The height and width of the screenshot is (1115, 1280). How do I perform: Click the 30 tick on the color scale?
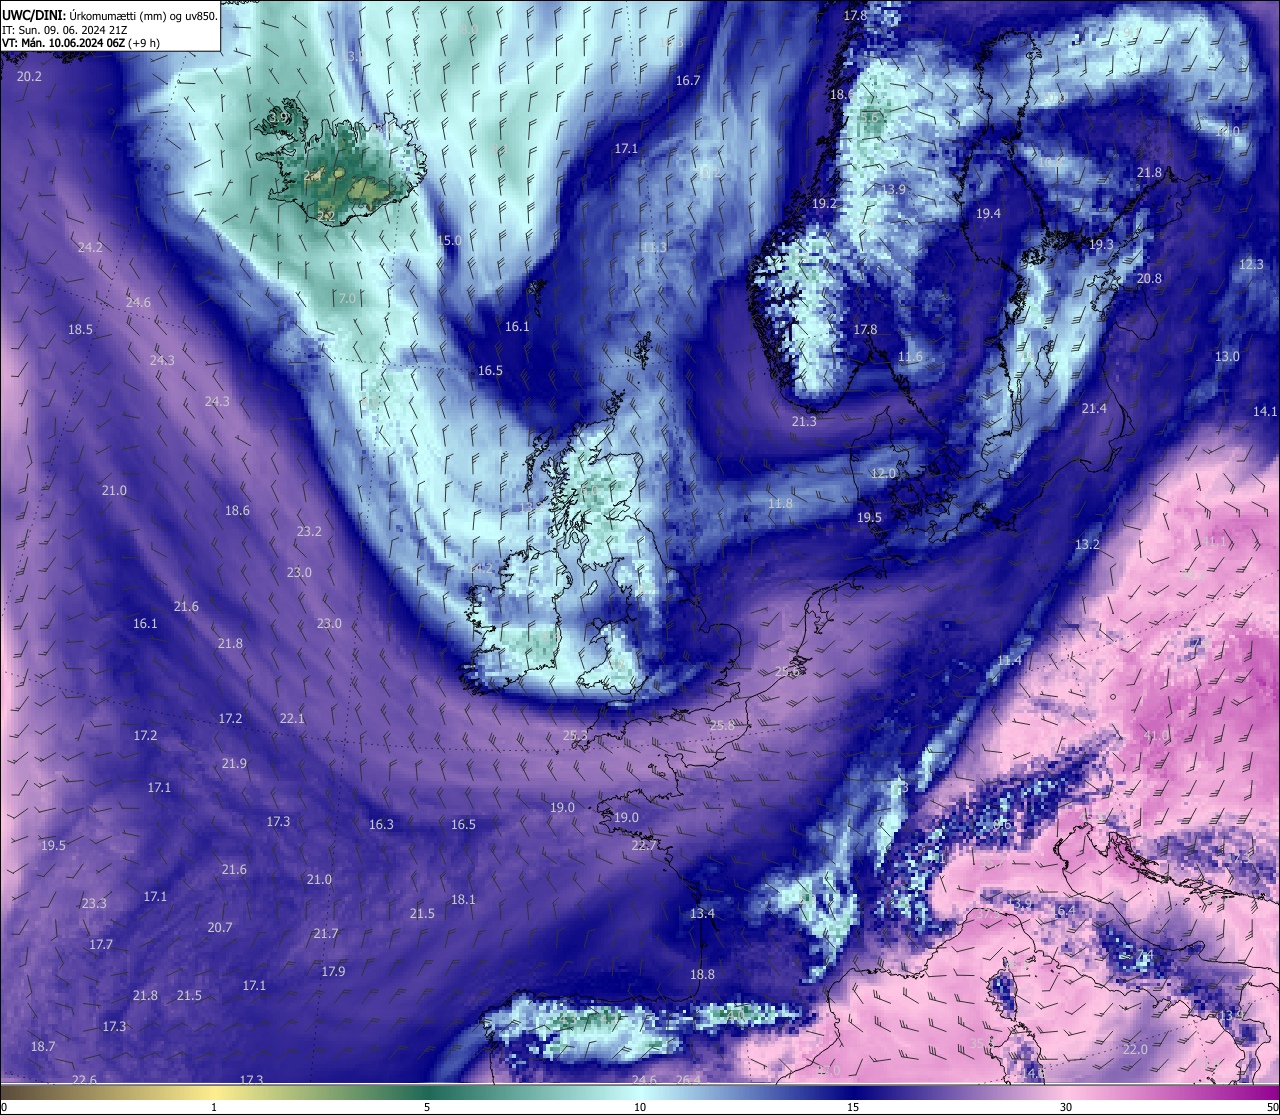(x=1066, y=1107)
